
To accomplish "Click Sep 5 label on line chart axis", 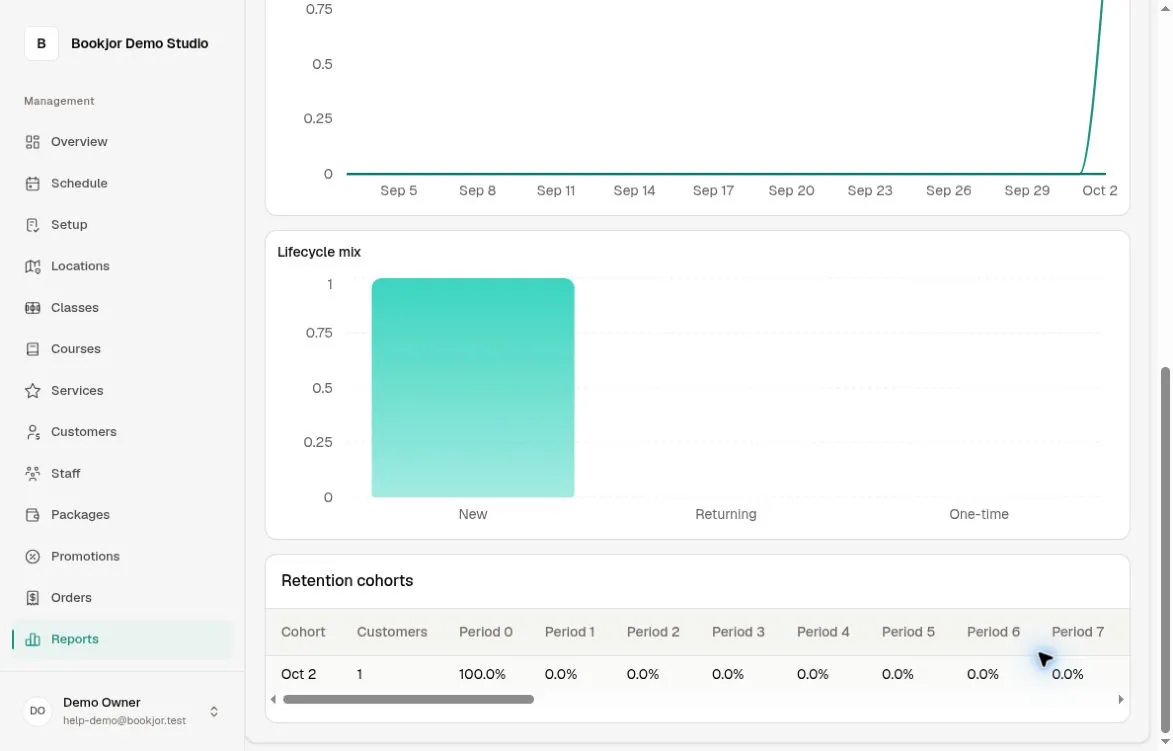I will click(399, 191).
